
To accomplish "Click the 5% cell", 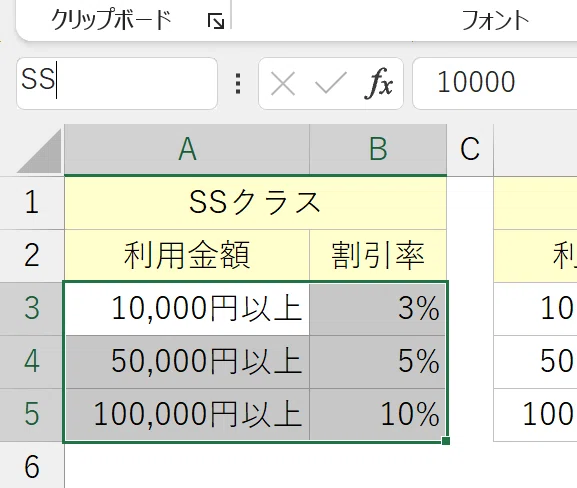I will pos(378,362).
